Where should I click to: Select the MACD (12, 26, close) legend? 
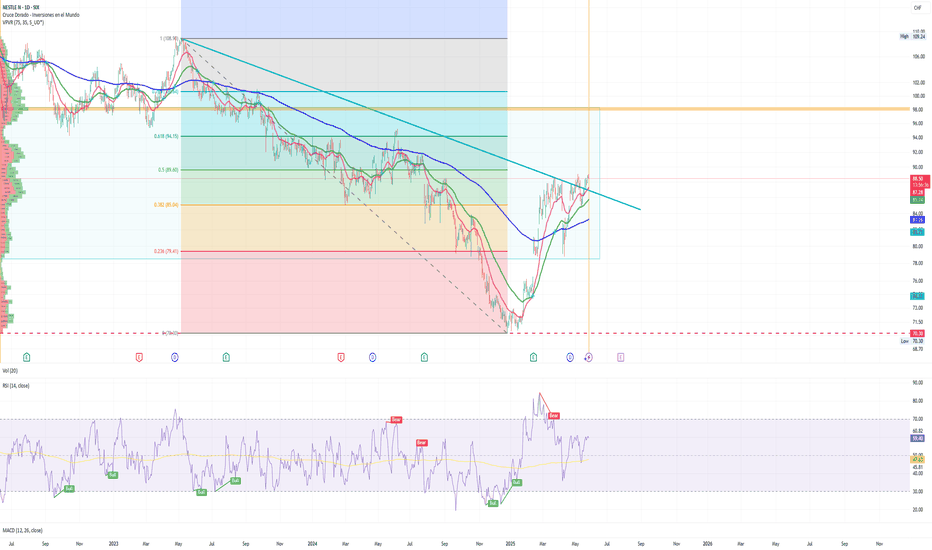(23, 530)
